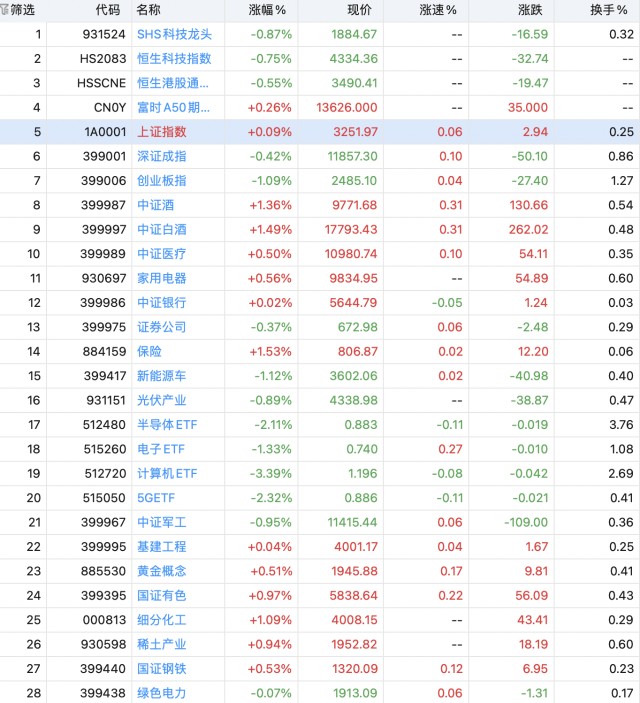
Task: Sort by the 换手% column header
Action: coord(609,10)
